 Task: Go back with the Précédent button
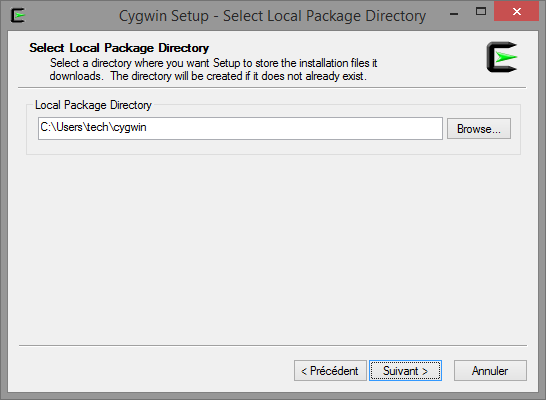[x=330, y=371]
